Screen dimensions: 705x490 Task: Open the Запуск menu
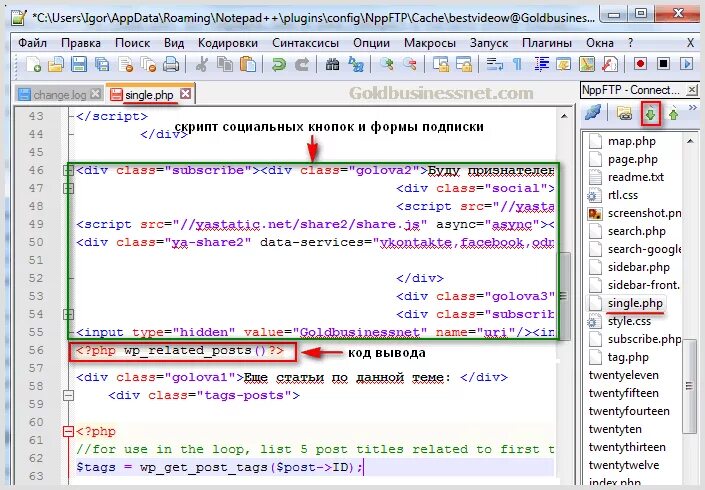pos(489,43)
